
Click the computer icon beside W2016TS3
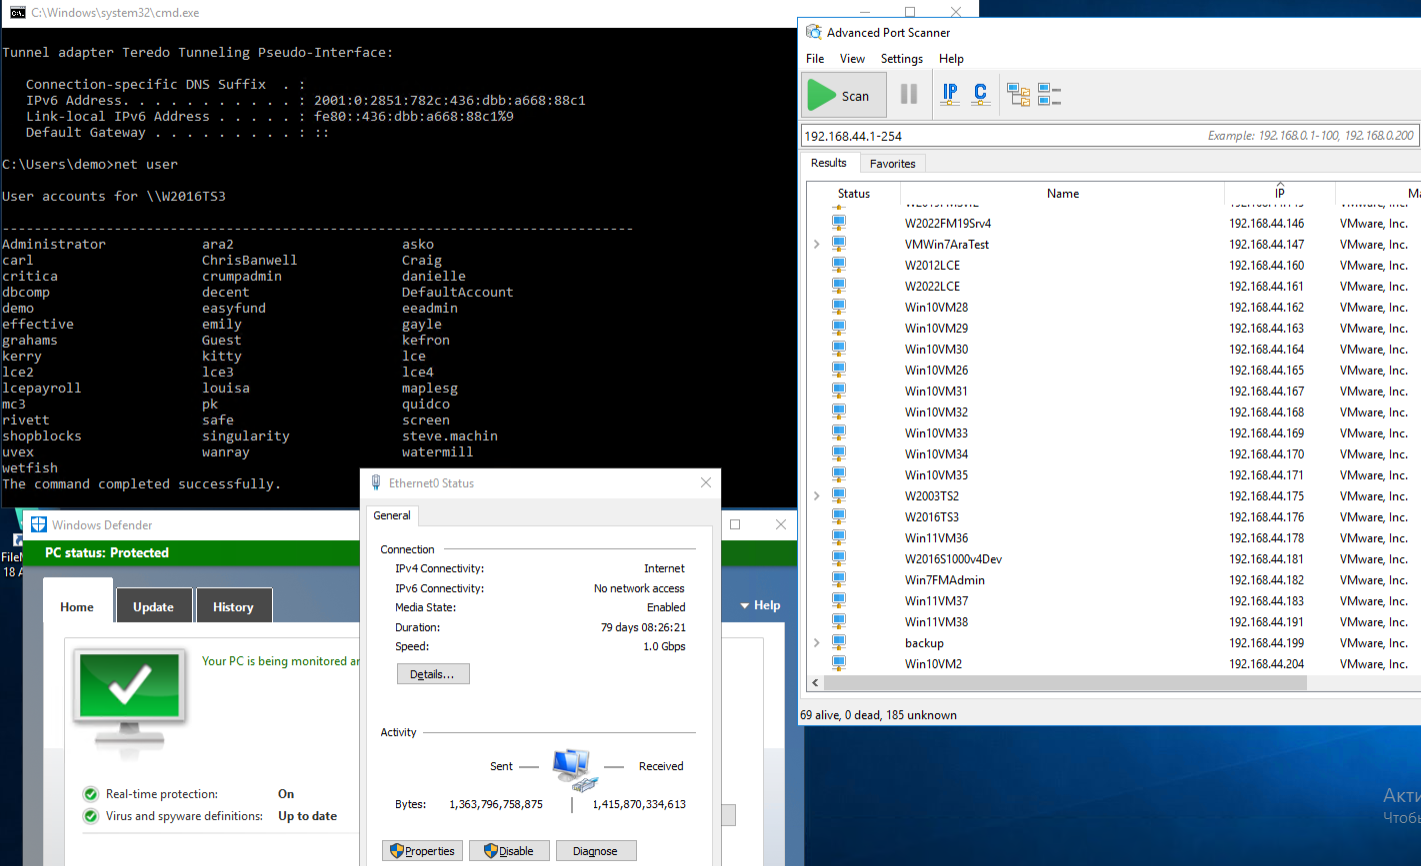tap(839, 517)
